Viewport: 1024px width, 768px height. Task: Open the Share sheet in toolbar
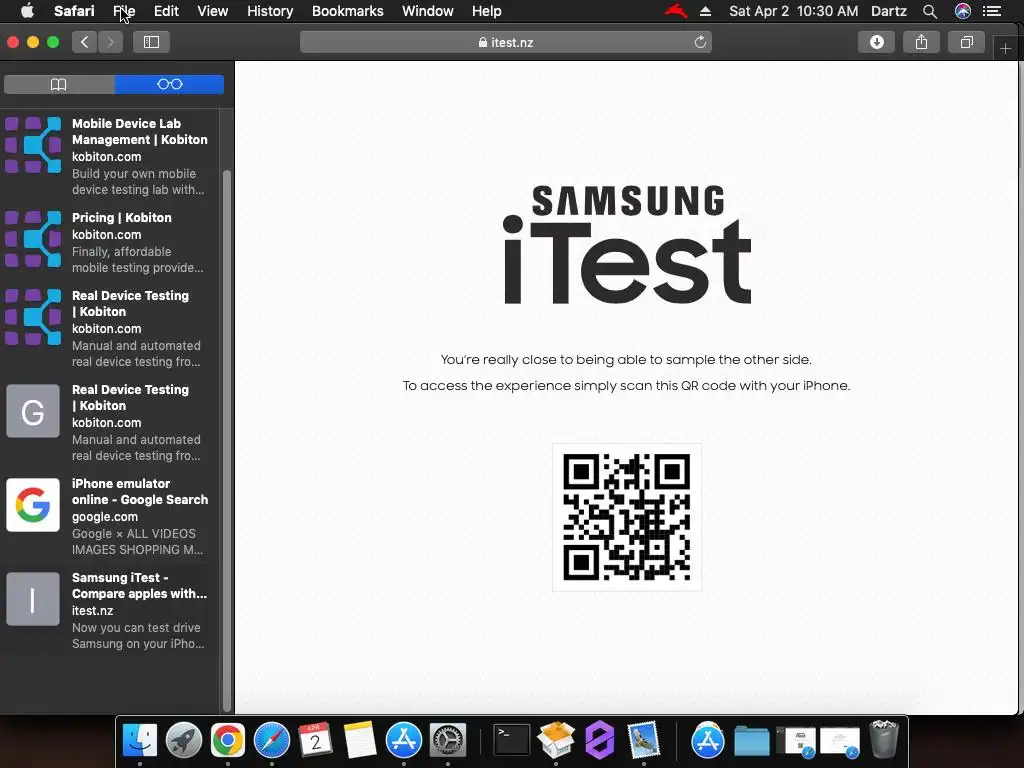(x=921, y=42)
